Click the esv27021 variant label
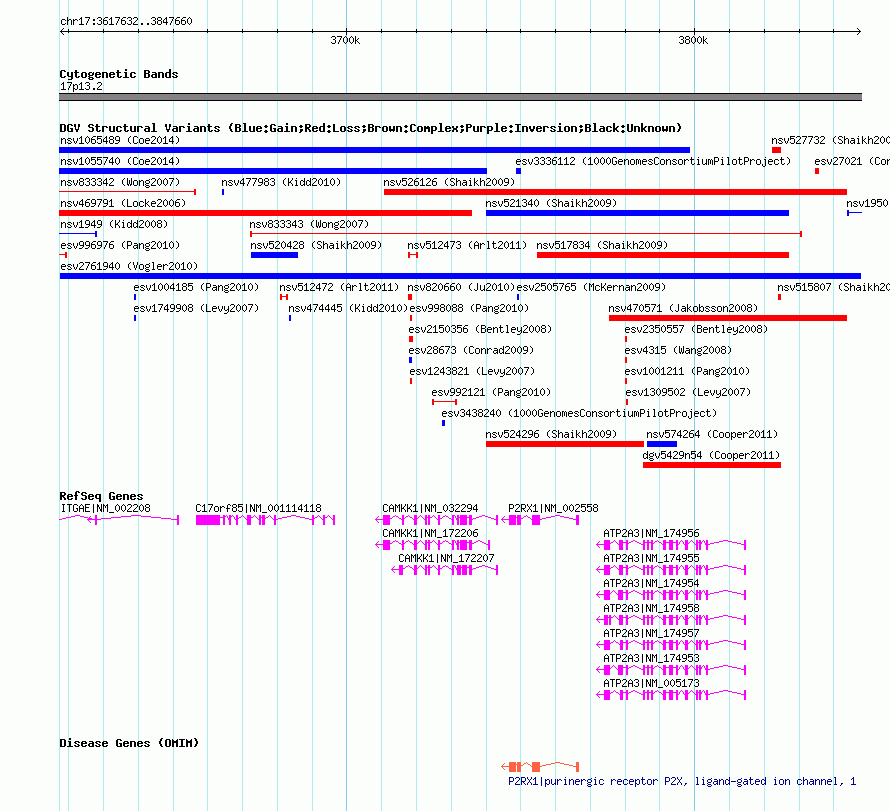The width and height of the screenshot is (890, 811). [851, 161]
